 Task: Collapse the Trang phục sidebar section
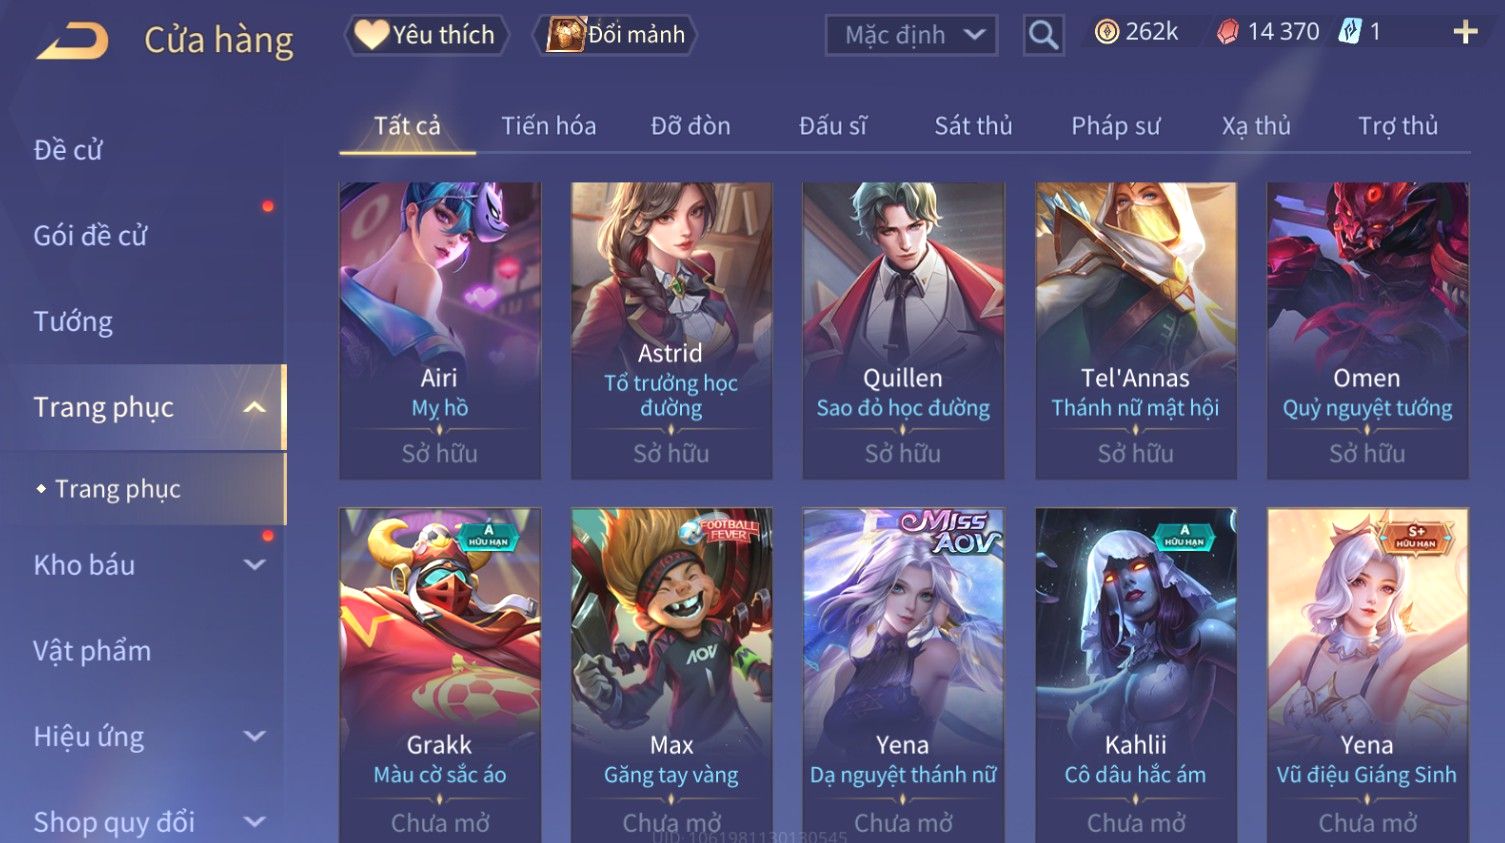tap(255, 407)
